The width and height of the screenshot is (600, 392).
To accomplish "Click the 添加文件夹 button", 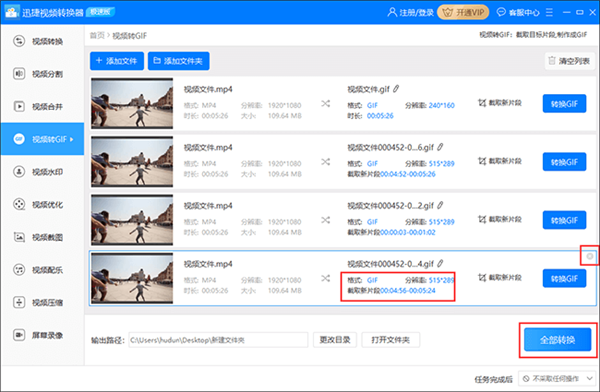I will click(x=178, y=61).
